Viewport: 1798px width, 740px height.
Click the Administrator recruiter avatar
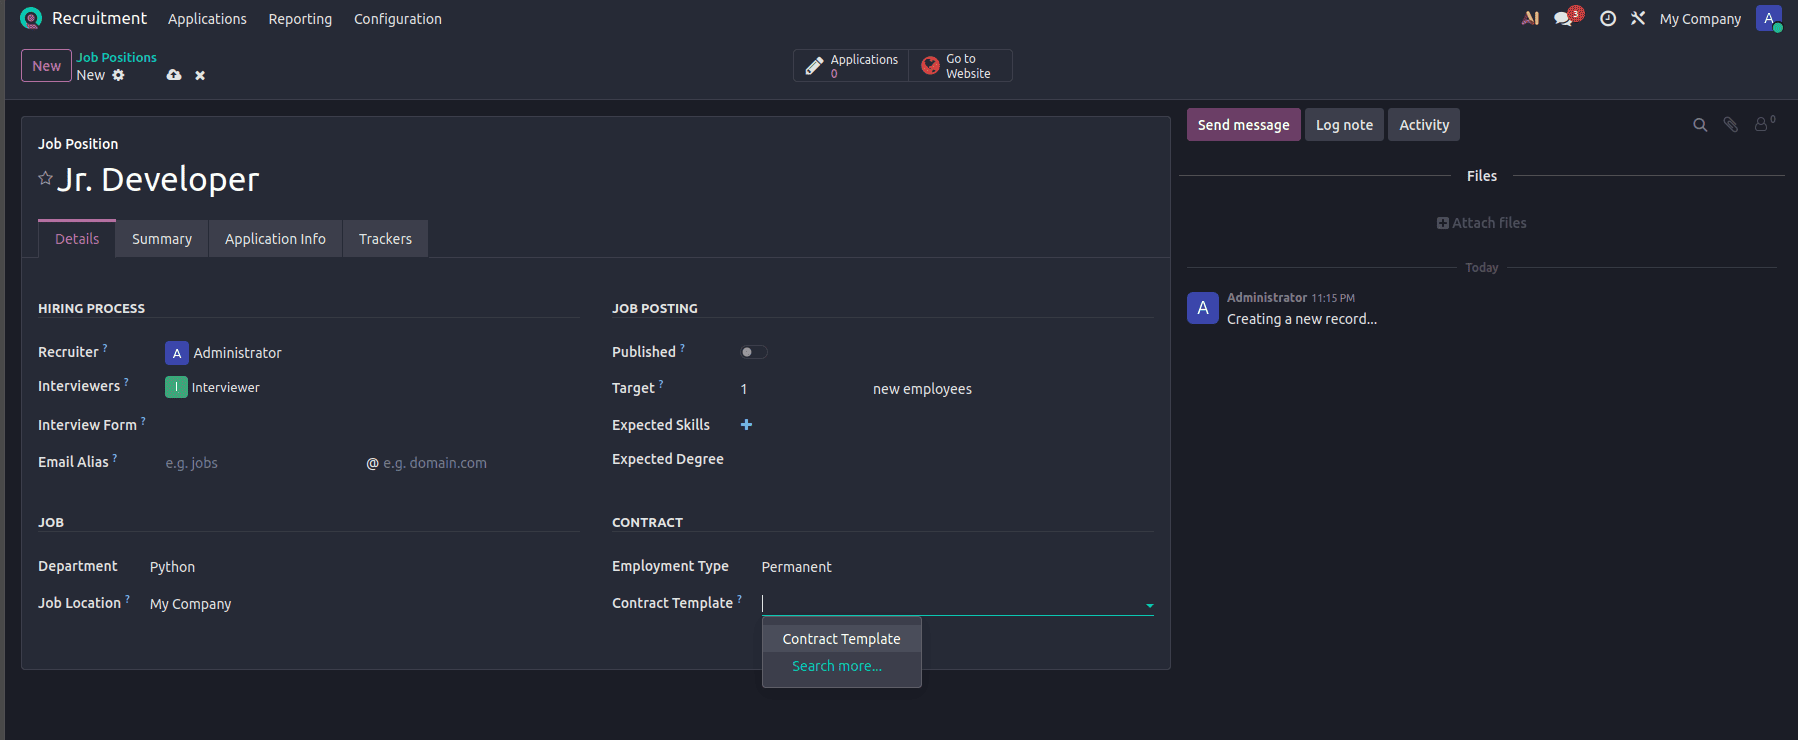(177, 353)
